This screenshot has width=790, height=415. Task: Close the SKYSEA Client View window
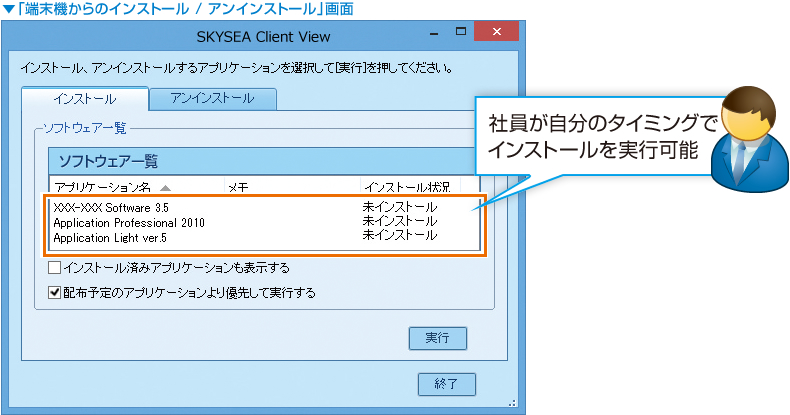pyautogui.click(x=496, y=32)
